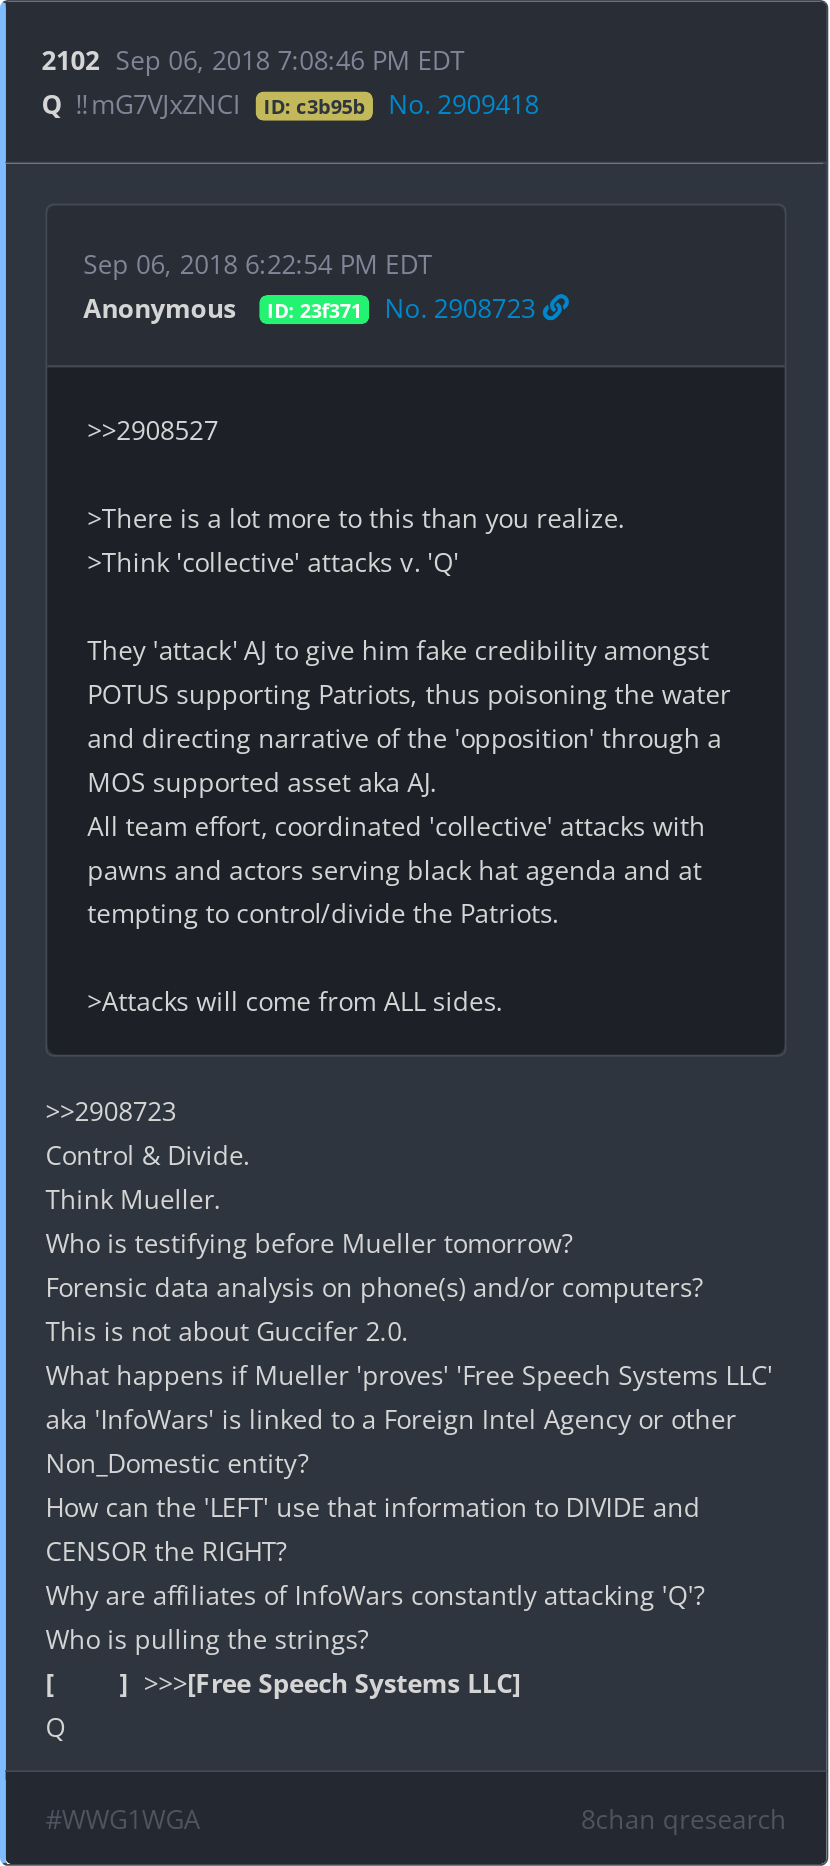
Task: Open post link No. 2909418
Action: (x=463, y=105)
